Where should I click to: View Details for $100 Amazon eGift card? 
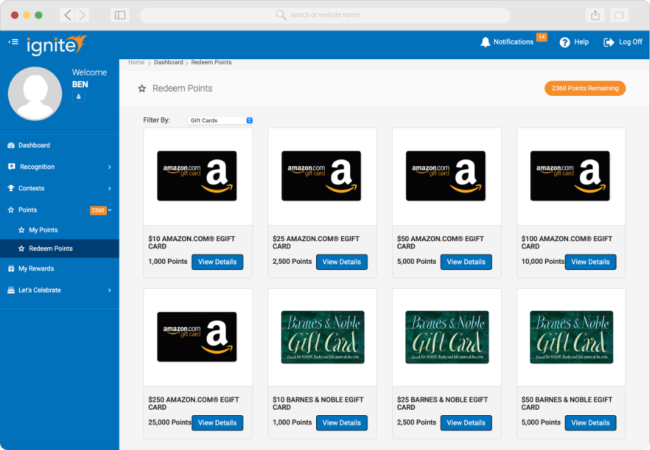590,262
